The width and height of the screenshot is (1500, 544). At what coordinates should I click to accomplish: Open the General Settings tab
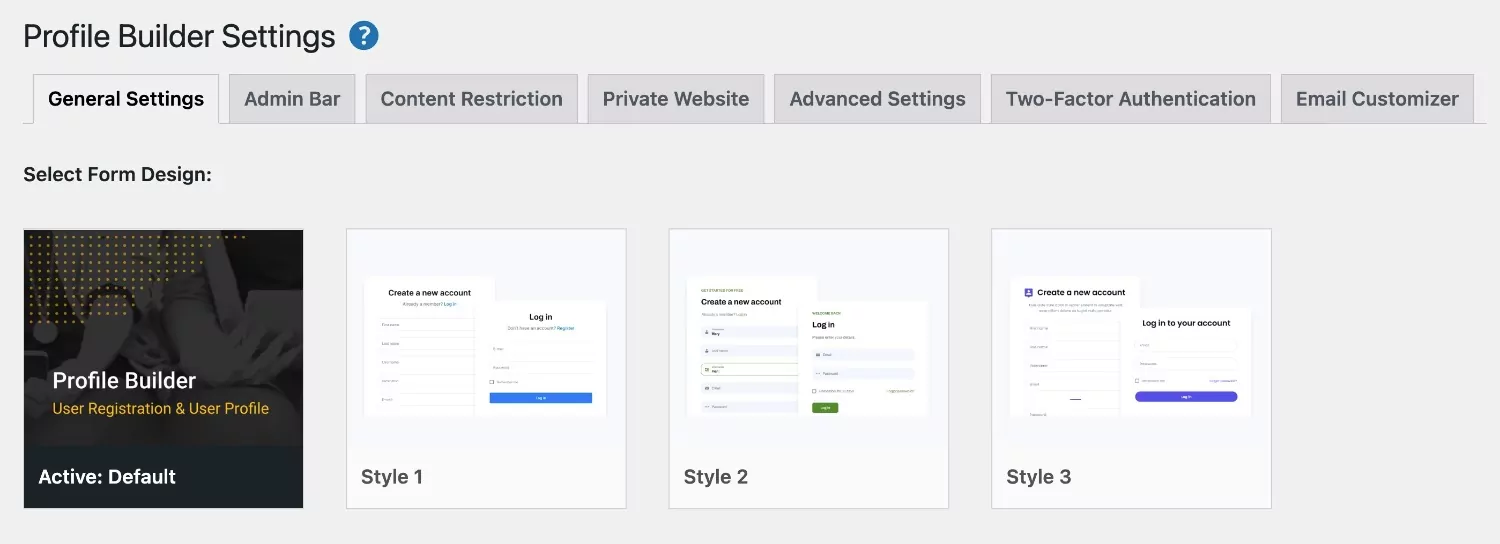tap(126, 99)
